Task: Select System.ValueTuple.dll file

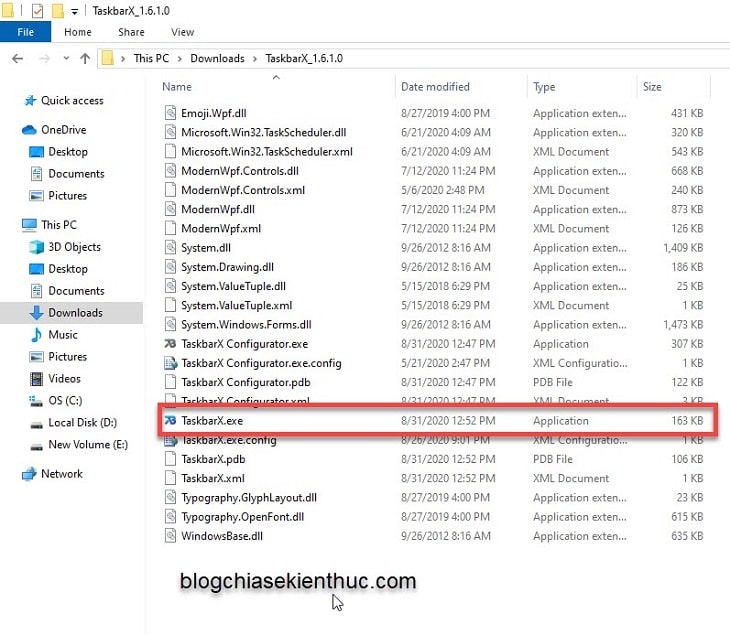Action: (233, 286)
